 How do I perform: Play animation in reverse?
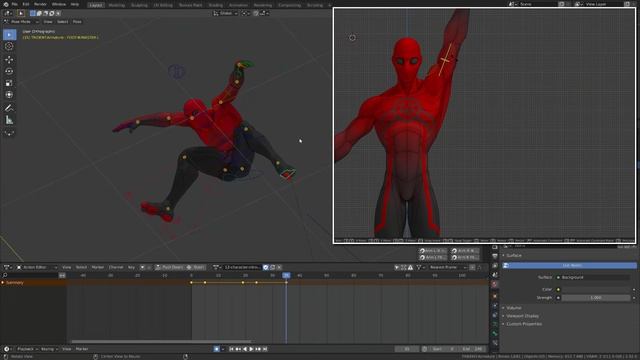pos(245,349)
